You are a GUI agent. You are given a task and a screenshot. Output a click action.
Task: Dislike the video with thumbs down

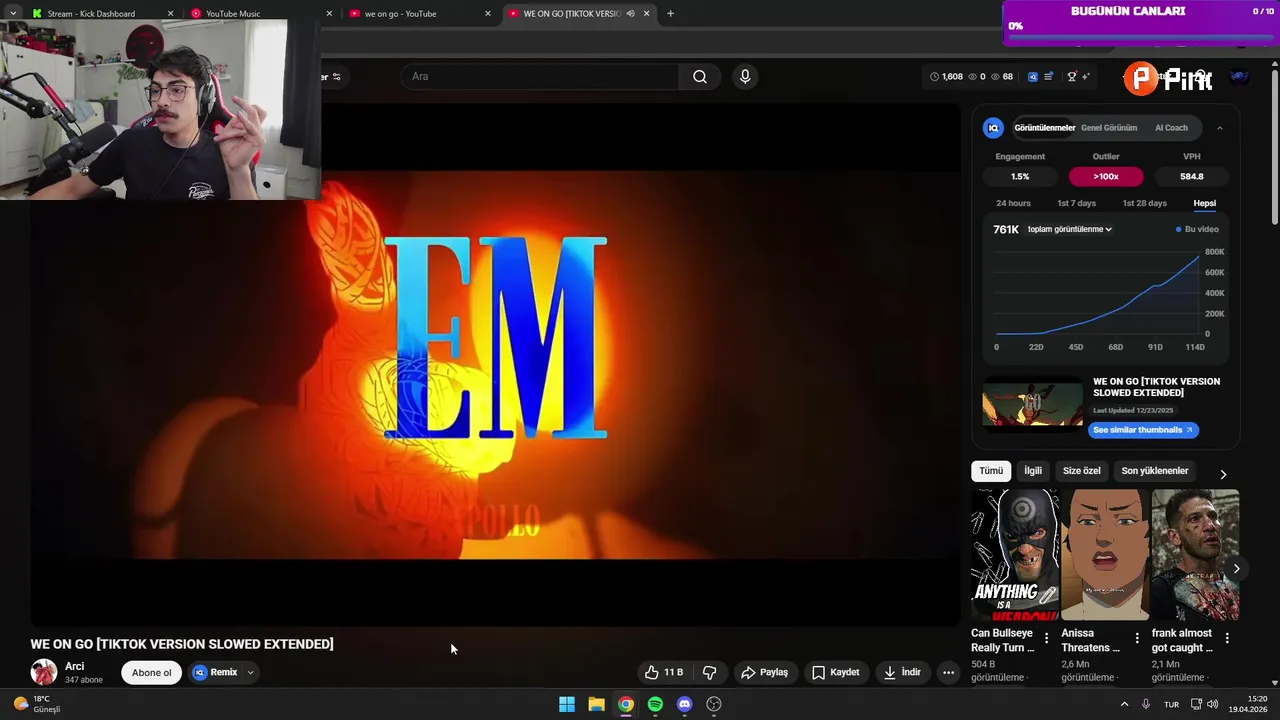click(710, 672)
